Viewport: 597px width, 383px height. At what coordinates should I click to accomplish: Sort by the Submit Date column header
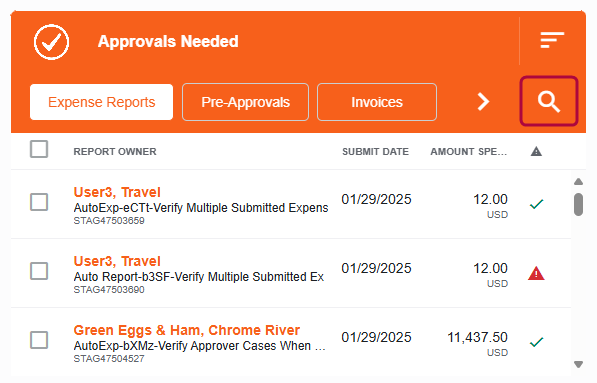(x=375, y=152)
